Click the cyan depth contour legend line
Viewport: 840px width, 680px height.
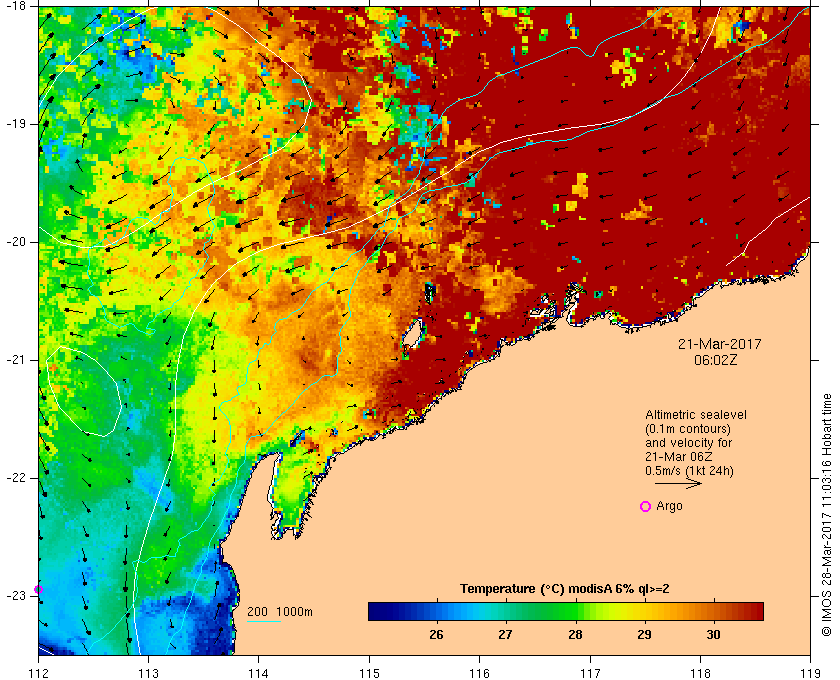(264, 622)
